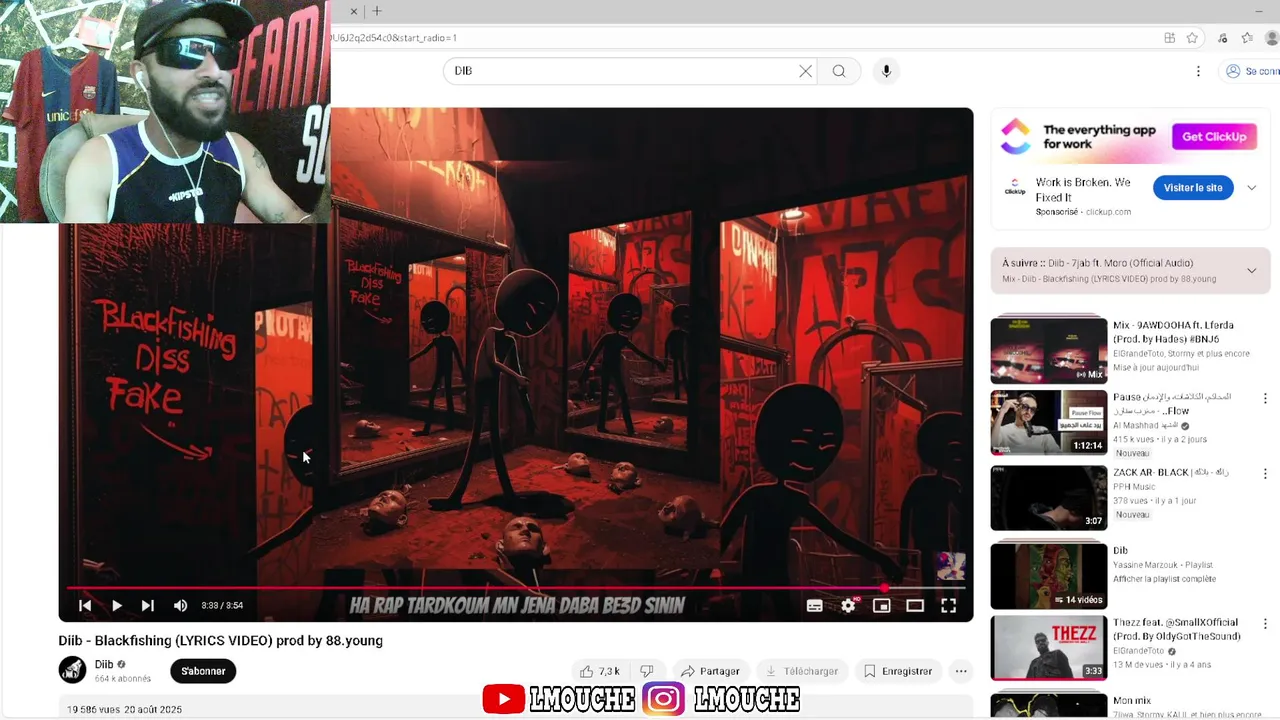Clear the search box with the X
Image resolution: width=1280 pixels, height=720 pixels.
805,71
